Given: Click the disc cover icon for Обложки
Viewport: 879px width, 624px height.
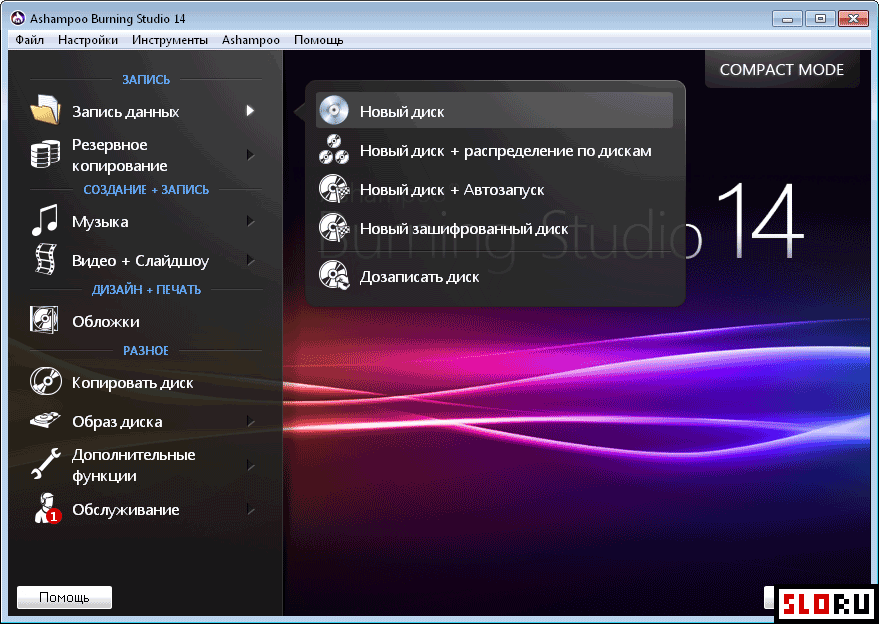Looking at the screenshot, I should click(44, 320).
